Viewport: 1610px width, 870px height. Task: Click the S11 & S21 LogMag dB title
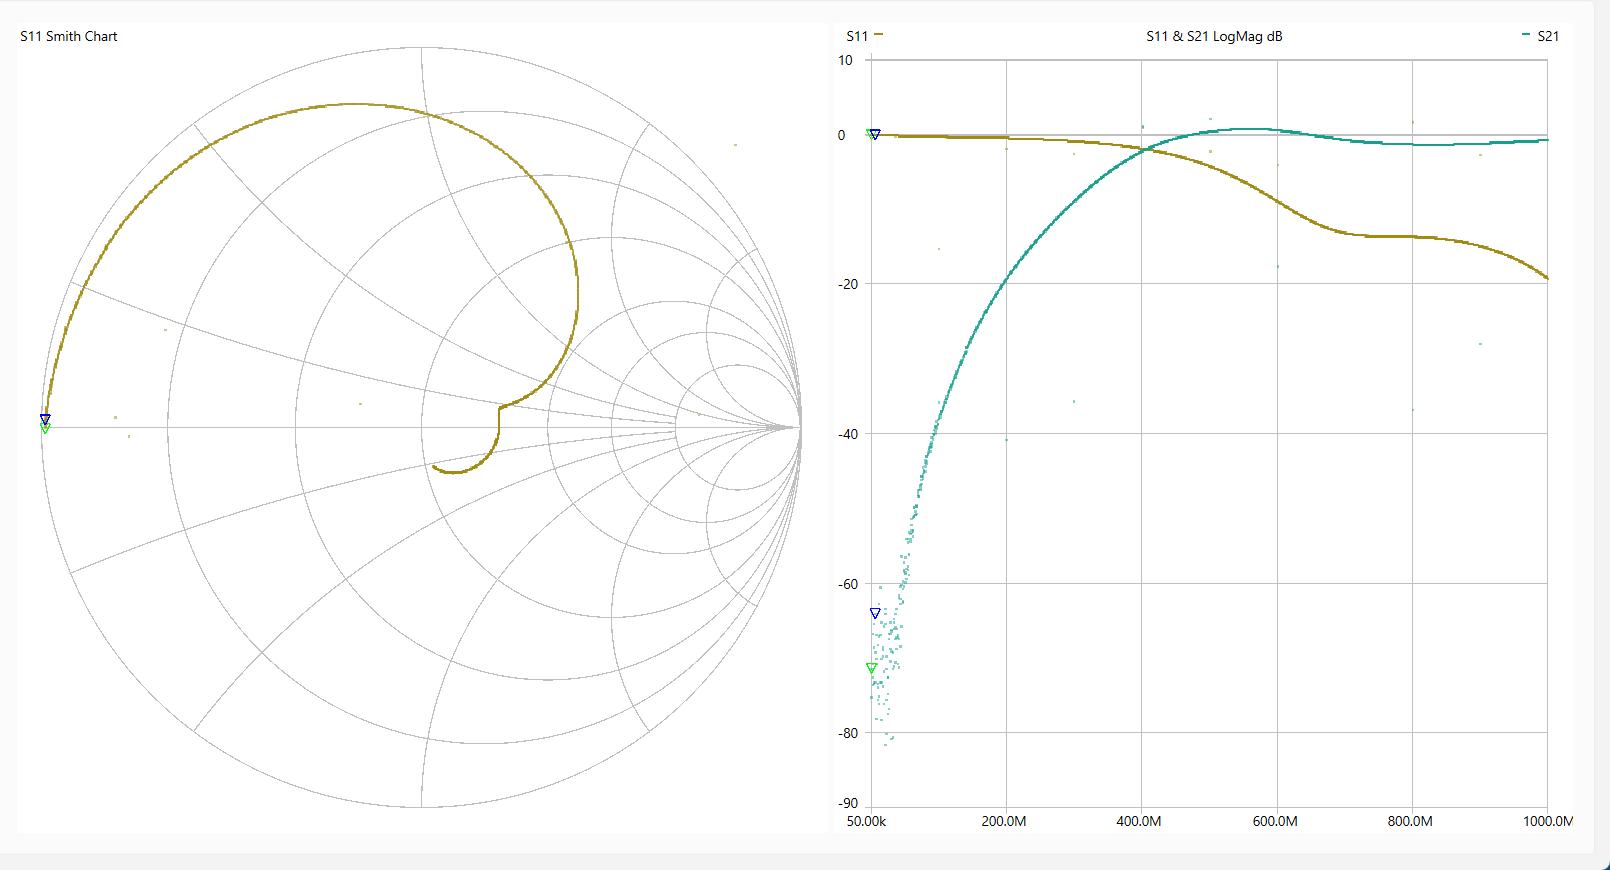tap(1214, 36)
